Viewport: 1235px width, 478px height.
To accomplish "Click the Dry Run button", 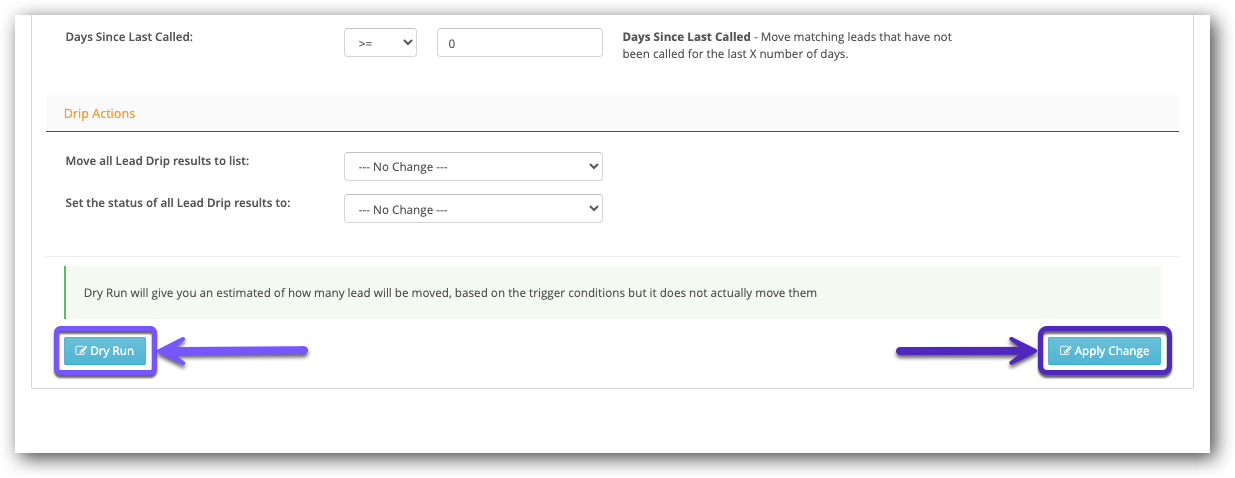I will [105, 351].
